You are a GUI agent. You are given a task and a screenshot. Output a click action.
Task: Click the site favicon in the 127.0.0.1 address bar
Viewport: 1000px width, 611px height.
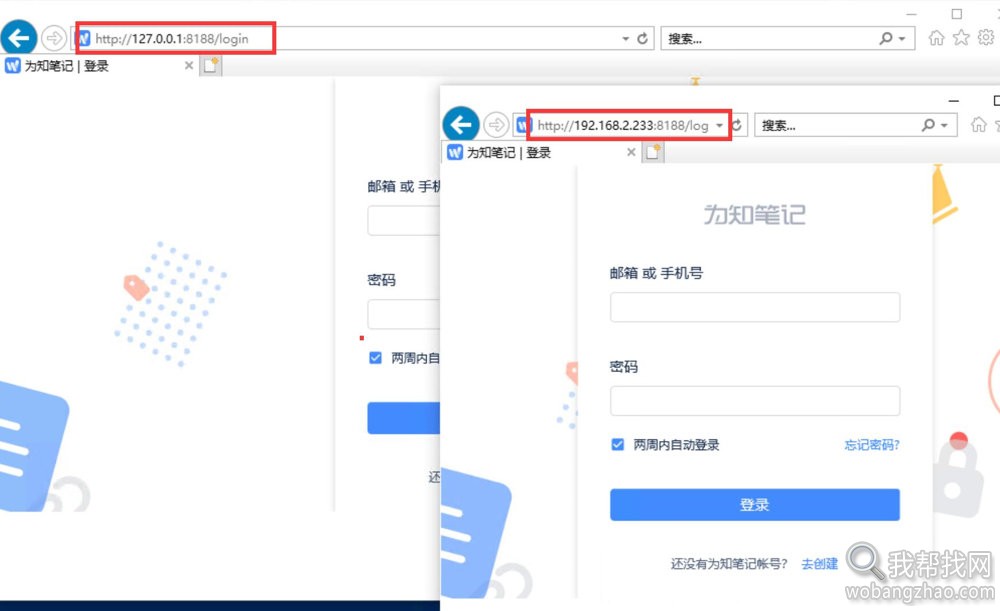coord(84,38)
